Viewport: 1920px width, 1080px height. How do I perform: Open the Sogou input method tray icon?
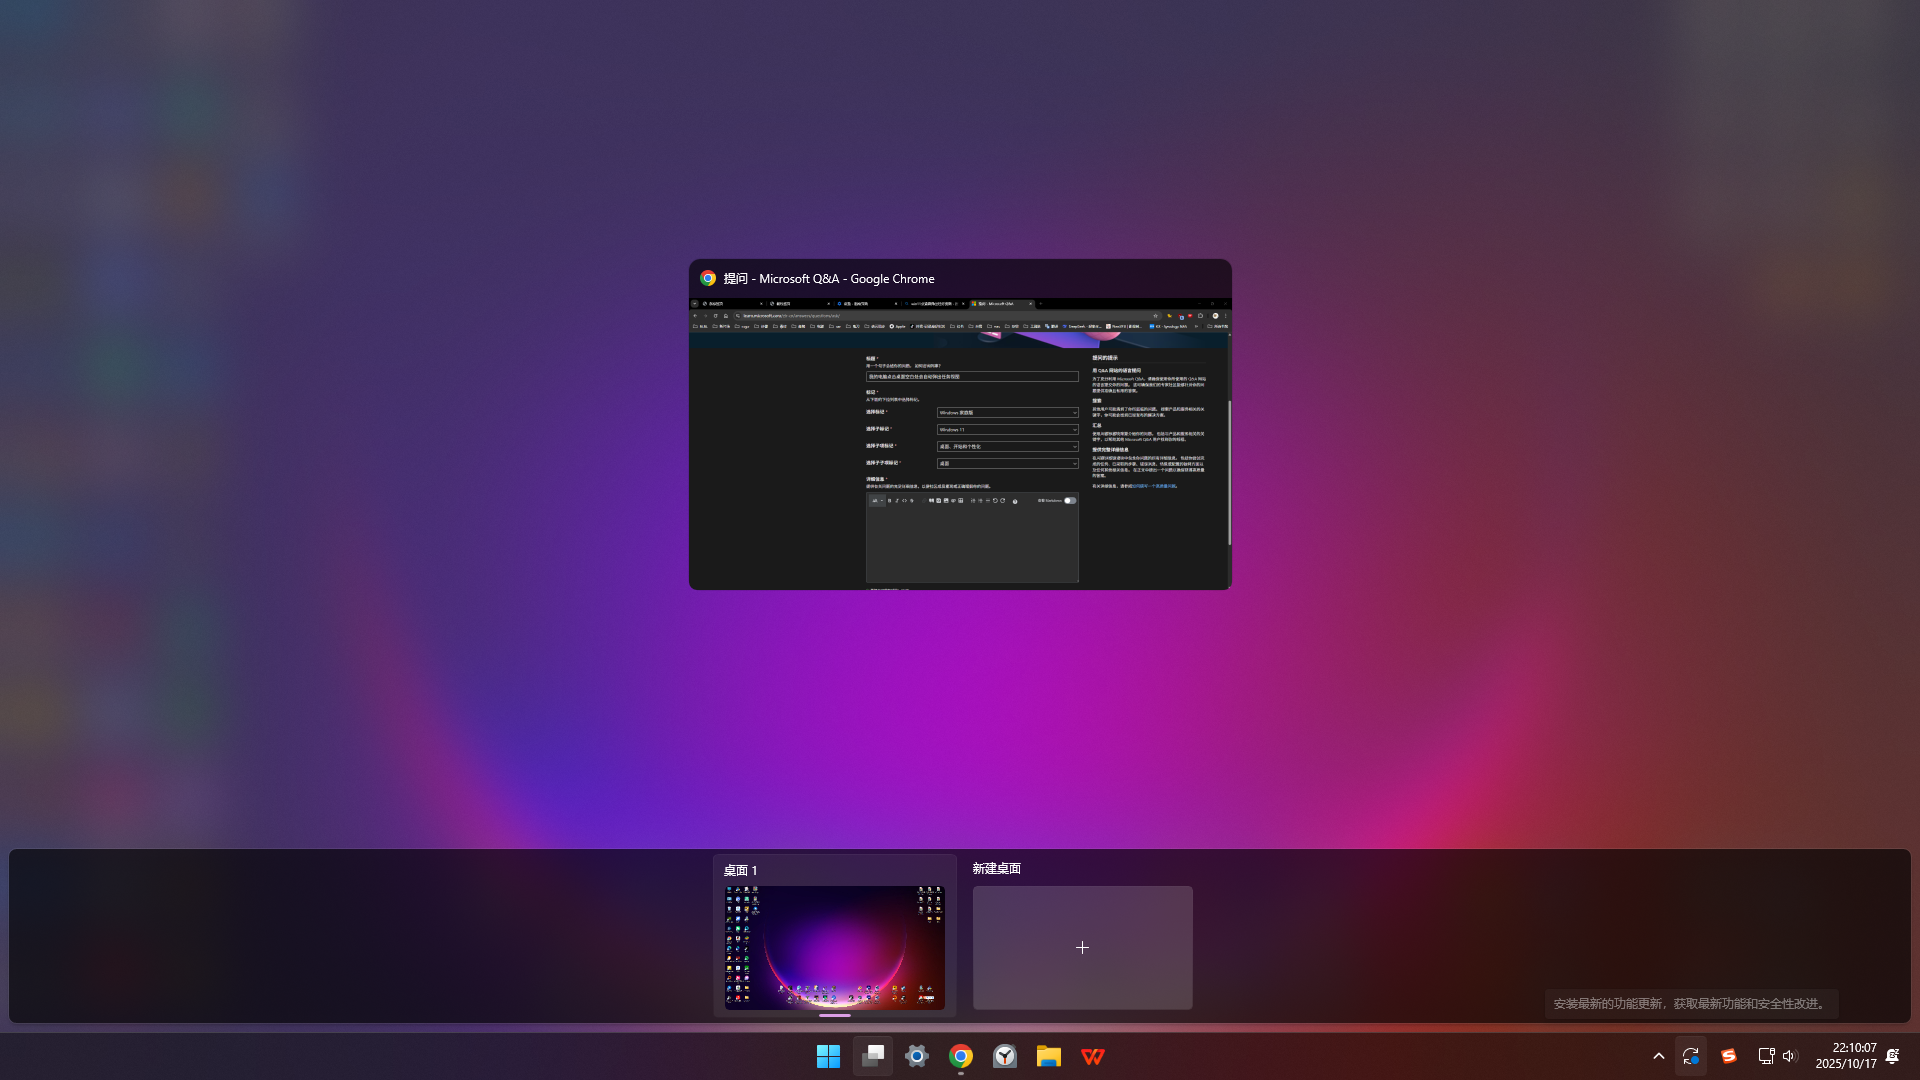tap(1729, 1056)
